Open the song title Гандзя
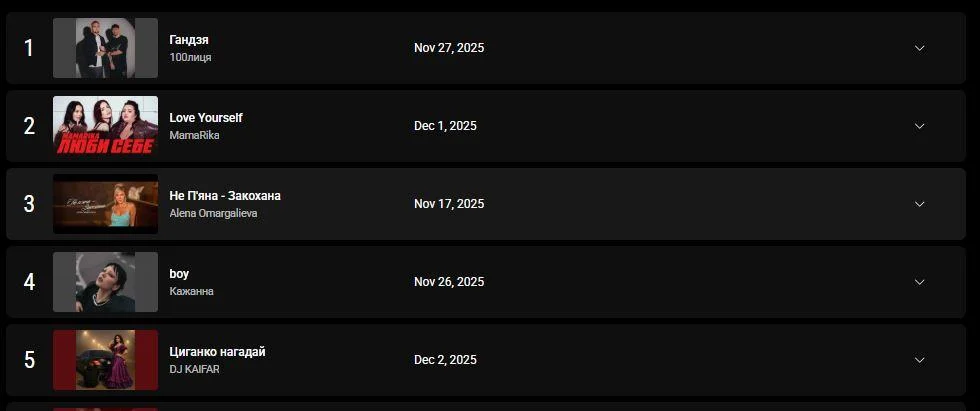Image resolution: width=980 pixels, height=411 pixels. click(x=189, y=40)
